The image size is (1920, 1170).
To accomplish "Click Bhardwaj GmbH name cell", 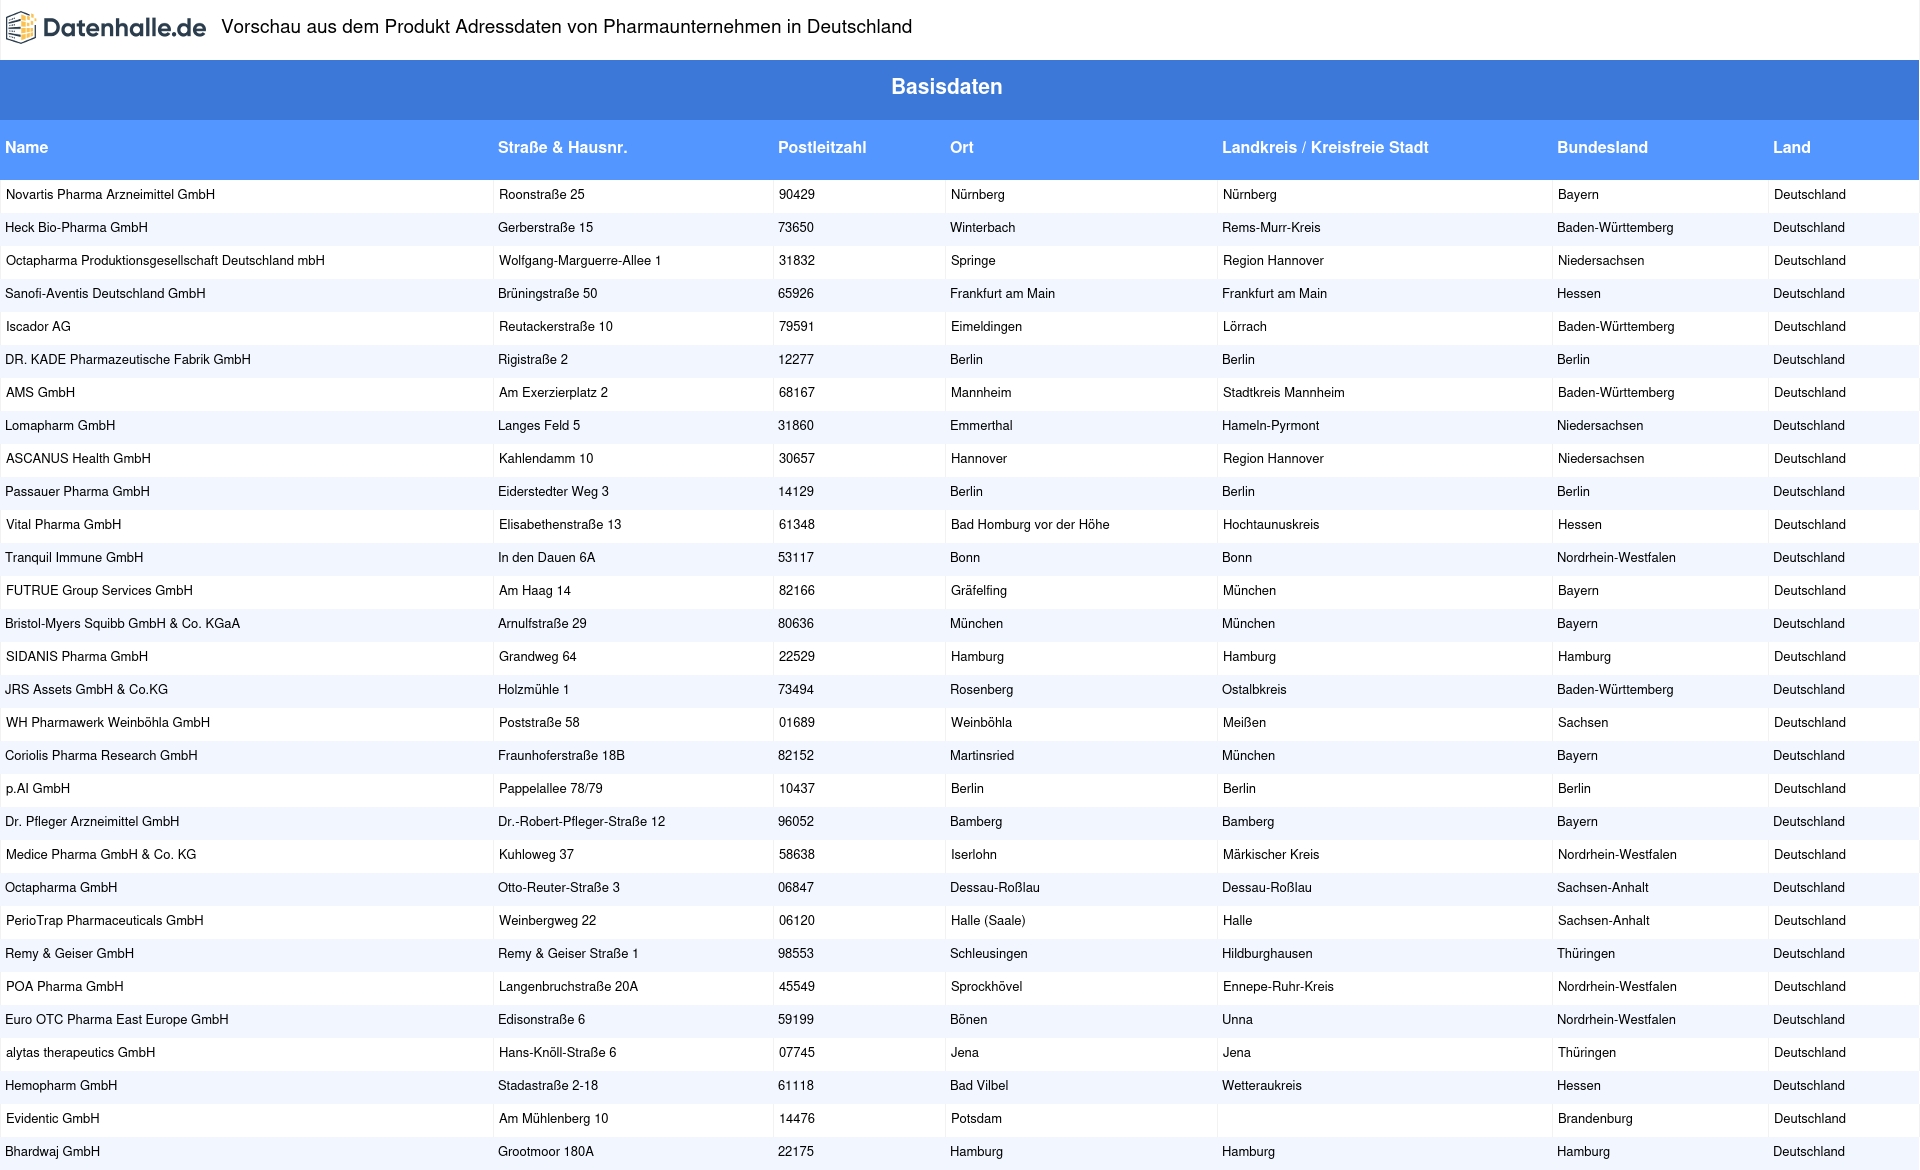I will 52,1152.
